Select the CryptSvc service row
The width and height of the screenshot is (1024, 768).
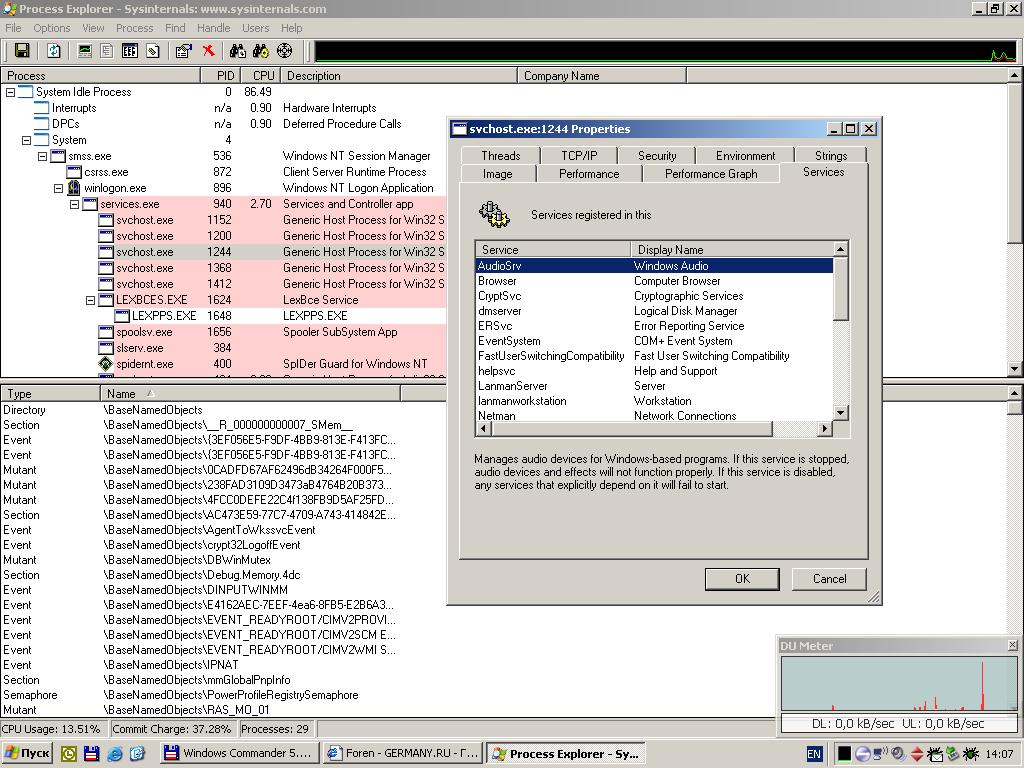click(654, 296)
